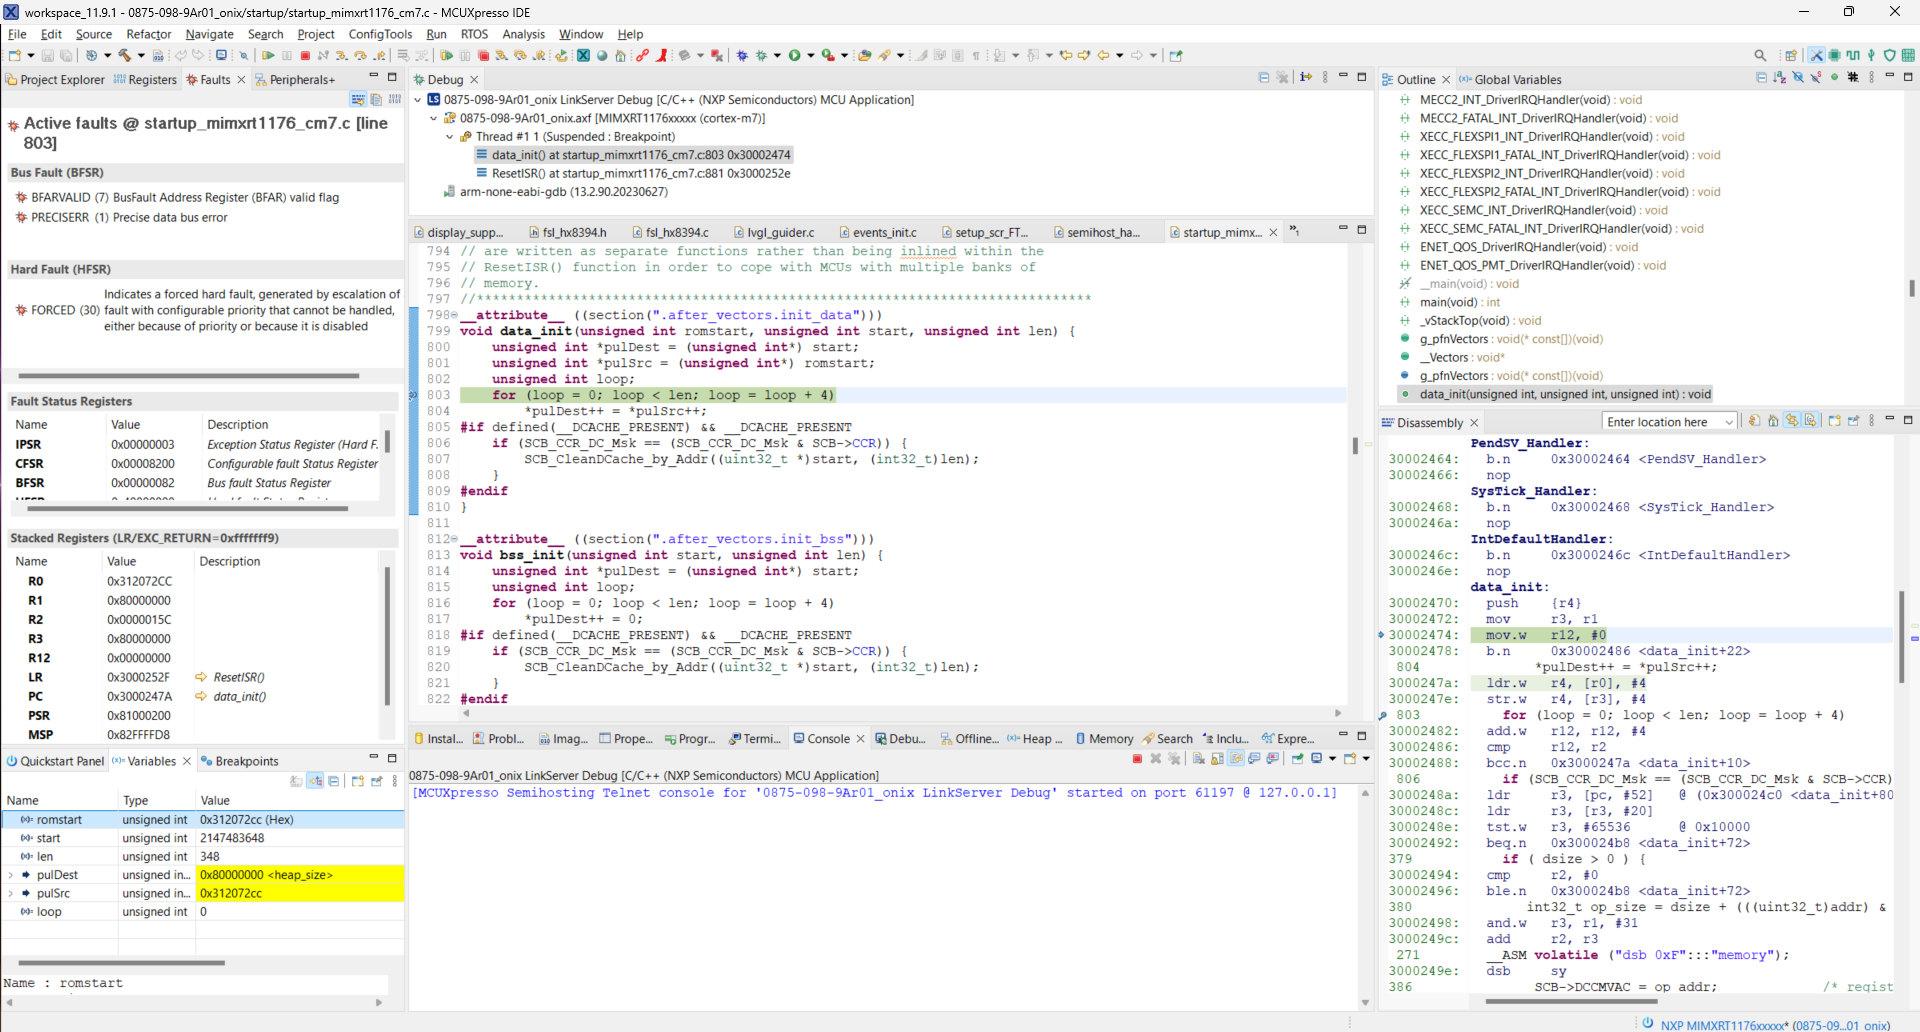Screen dimensions: 1920x1032
Task: Open the Disassembly location dropdown
Action: pos(1728,422)
